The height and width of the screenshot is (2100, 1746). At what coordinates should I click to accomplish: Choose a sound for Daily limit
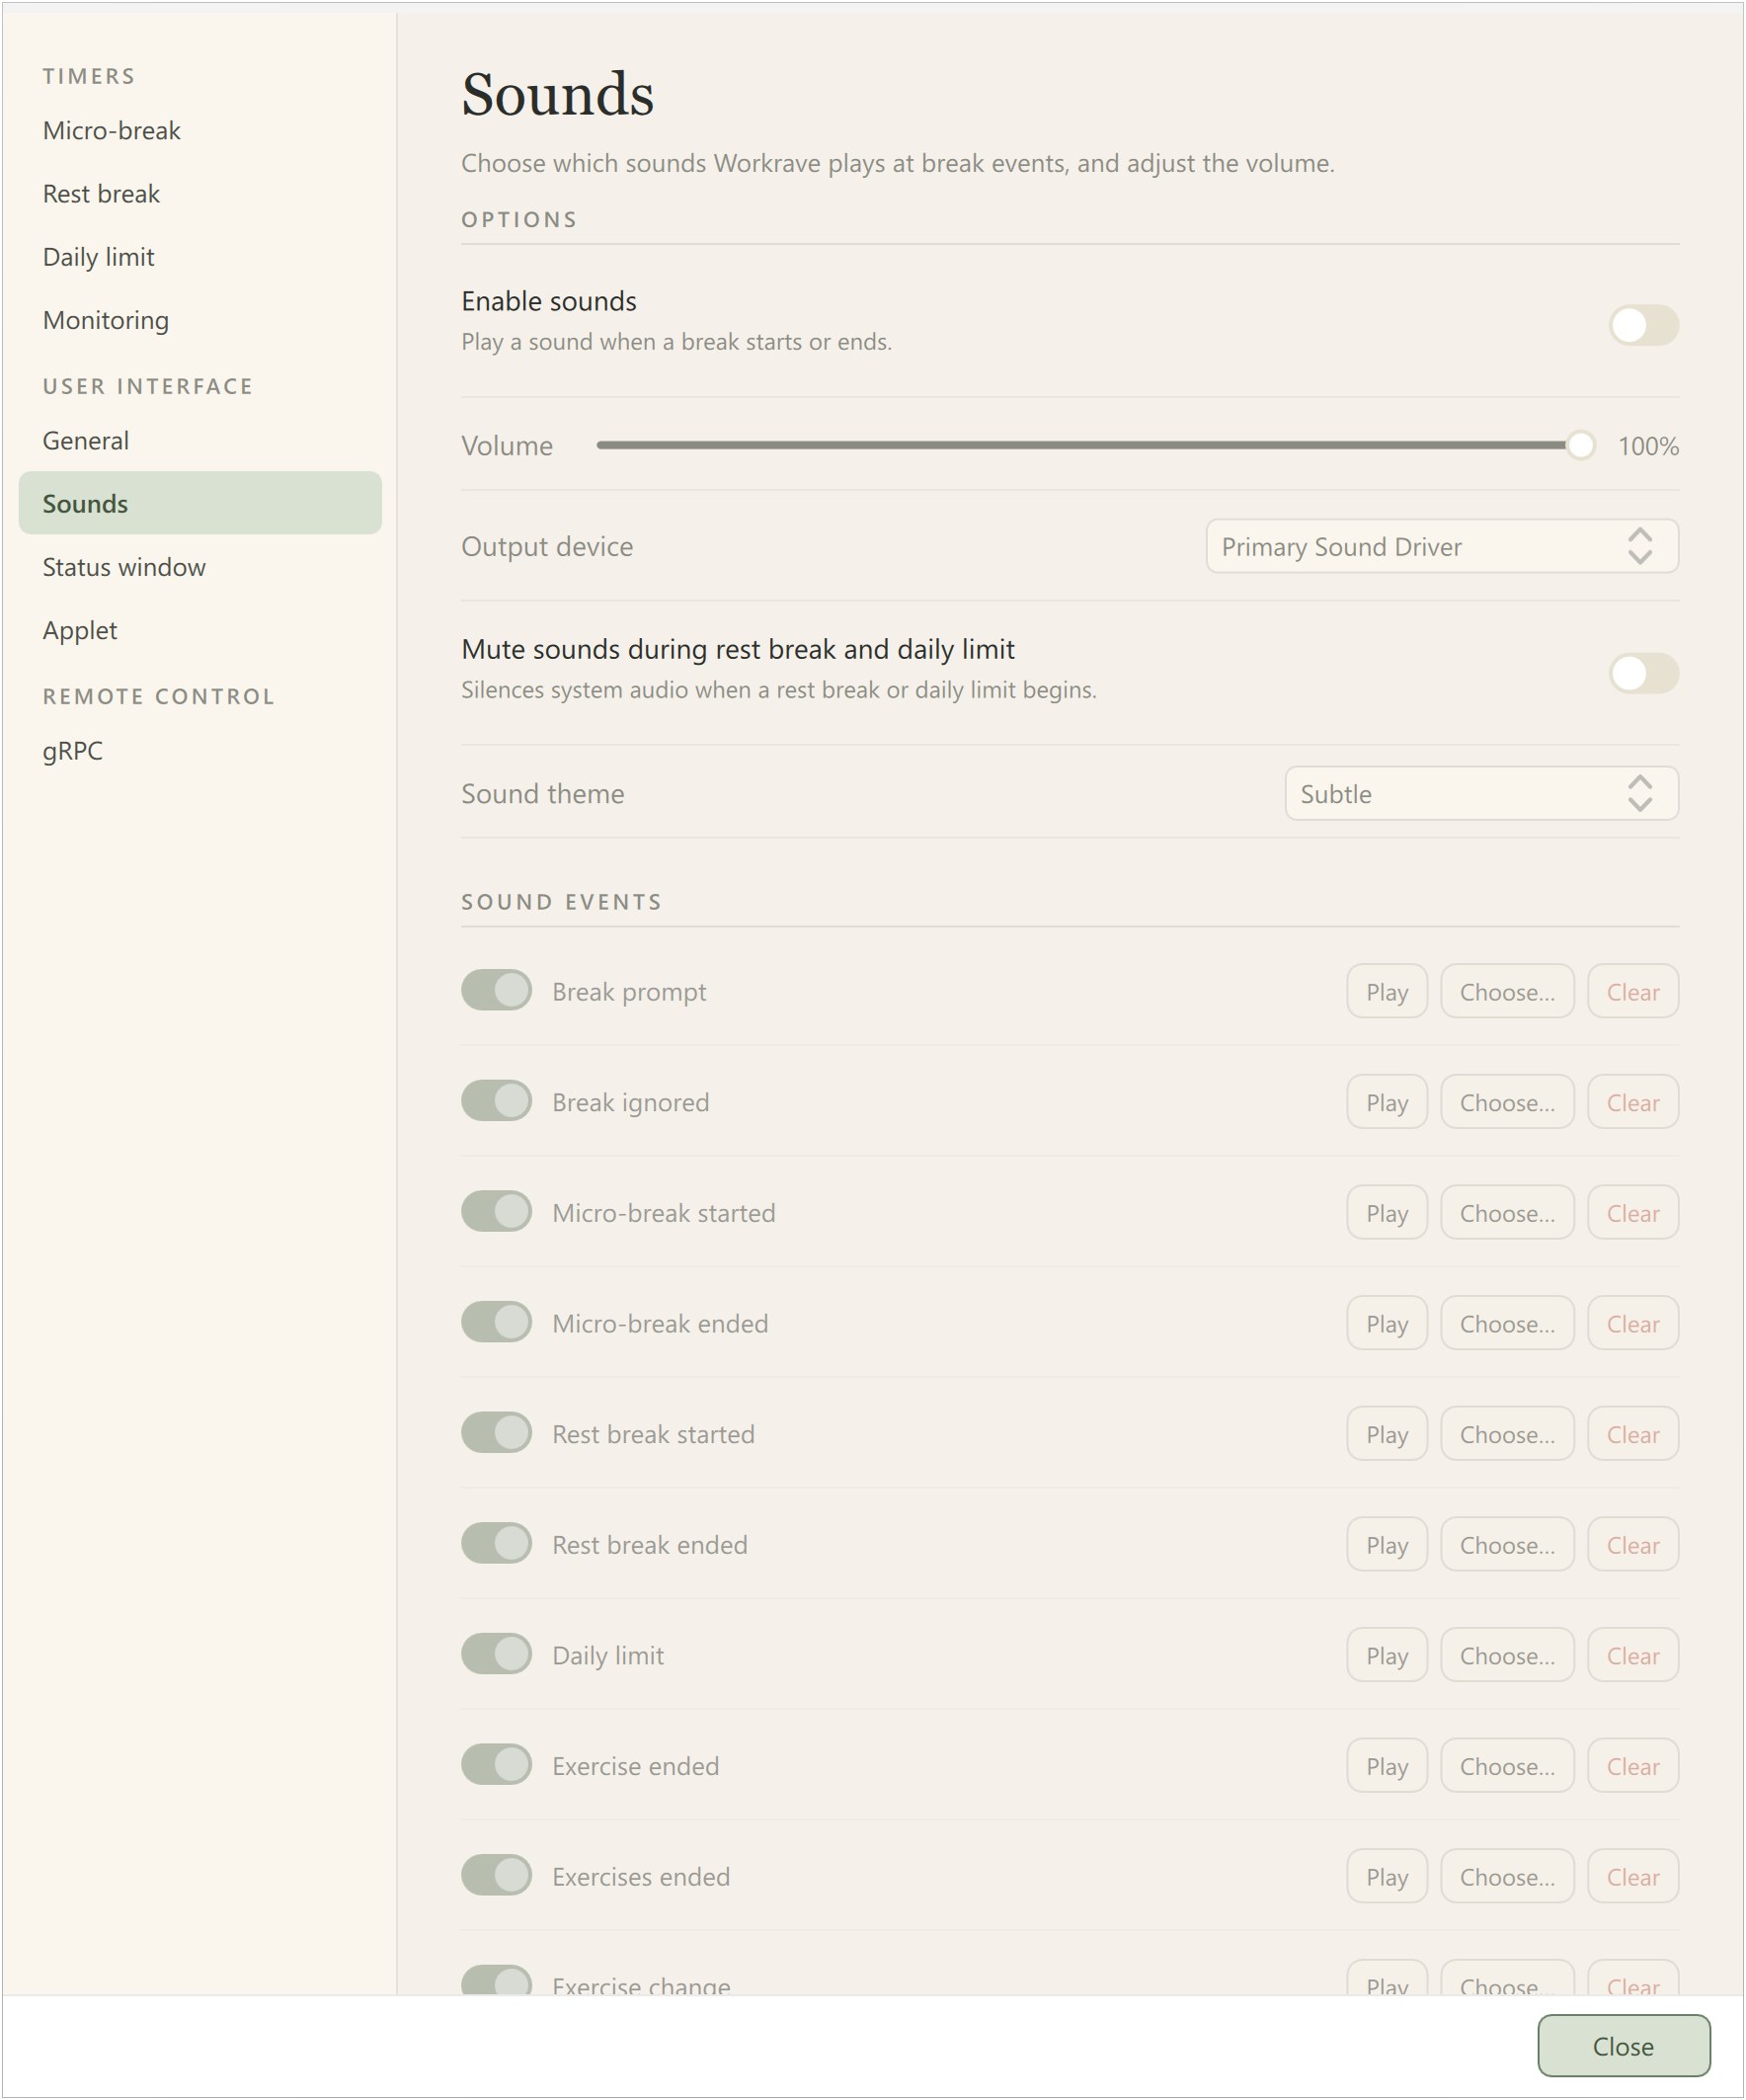point(1507,1656)
